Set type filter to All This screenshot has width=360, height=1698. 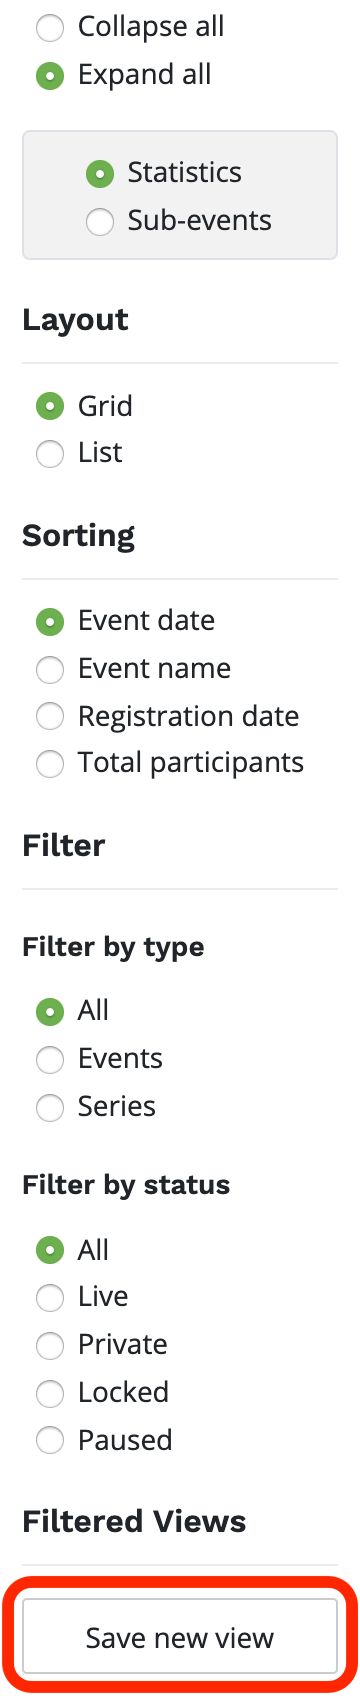tap(50, 1011)
